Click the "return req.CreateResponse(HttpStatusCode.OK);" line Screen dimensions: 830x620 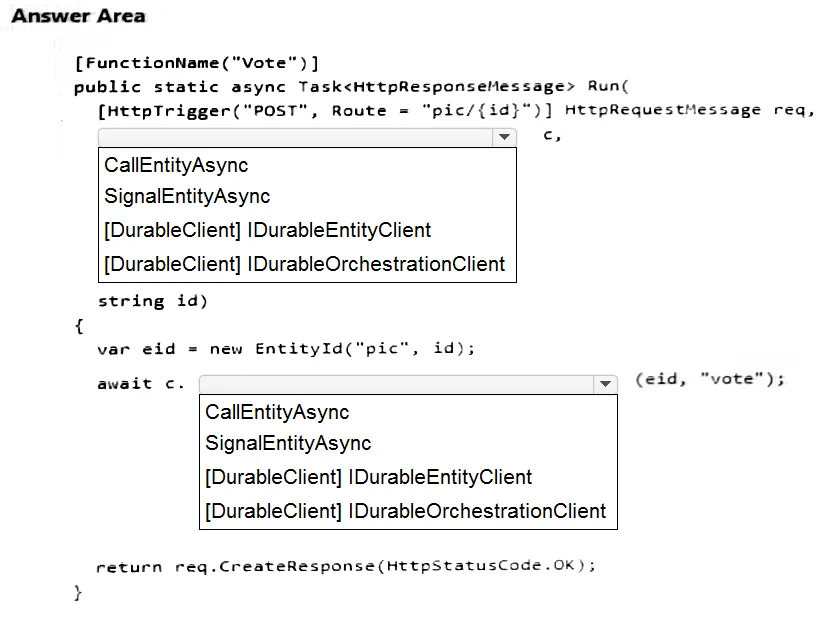346,566
